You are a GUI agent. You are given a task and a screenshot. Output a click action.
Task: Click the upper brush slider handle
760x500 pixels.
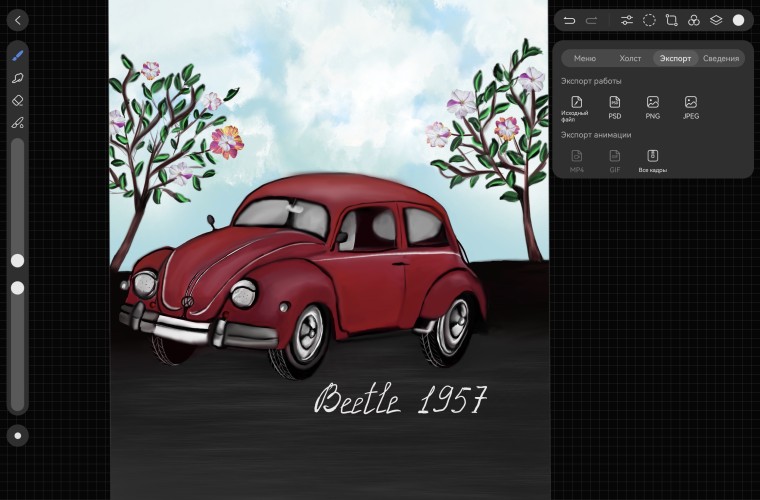[17, 260]
